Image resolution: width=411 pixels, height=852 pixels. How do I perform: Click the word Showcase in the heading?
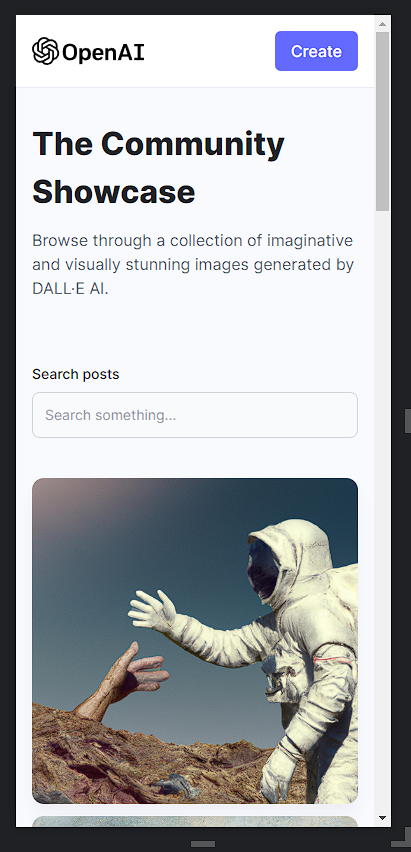[114, 192]
